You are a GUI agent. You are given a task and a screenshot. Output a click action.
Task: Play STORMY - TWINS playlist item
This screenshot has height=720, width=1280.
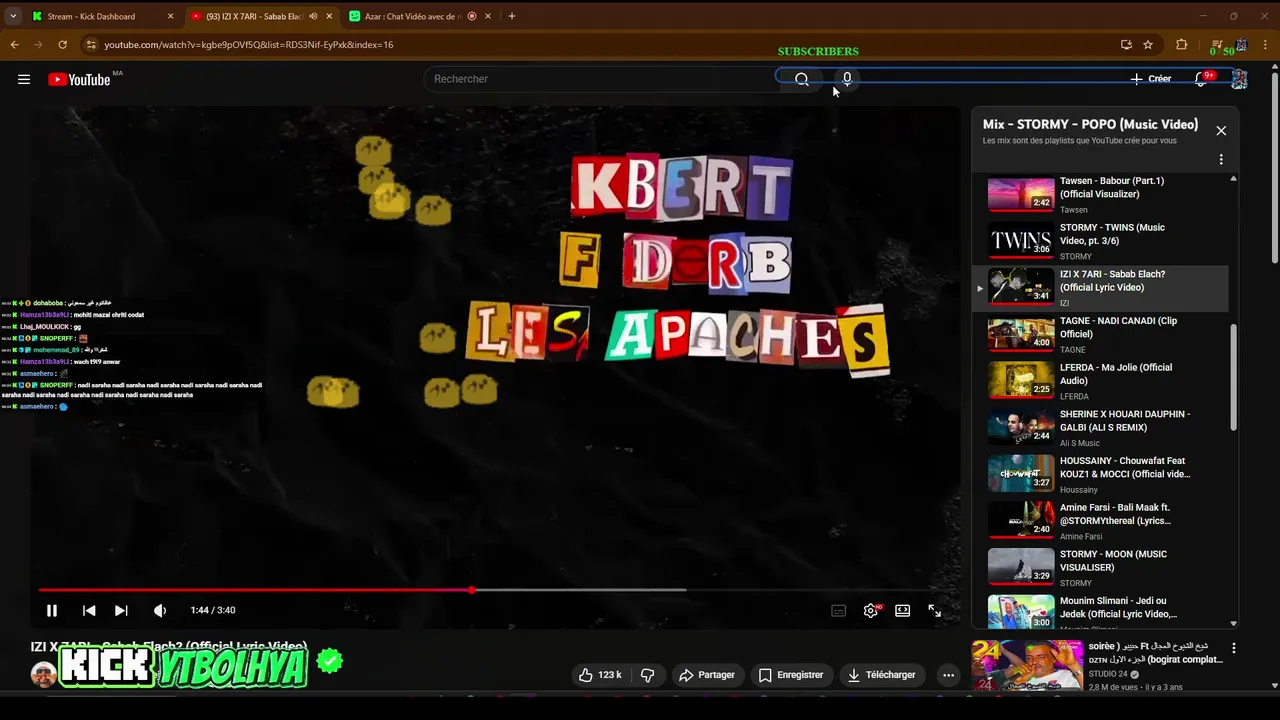[x=1100, y=241]
